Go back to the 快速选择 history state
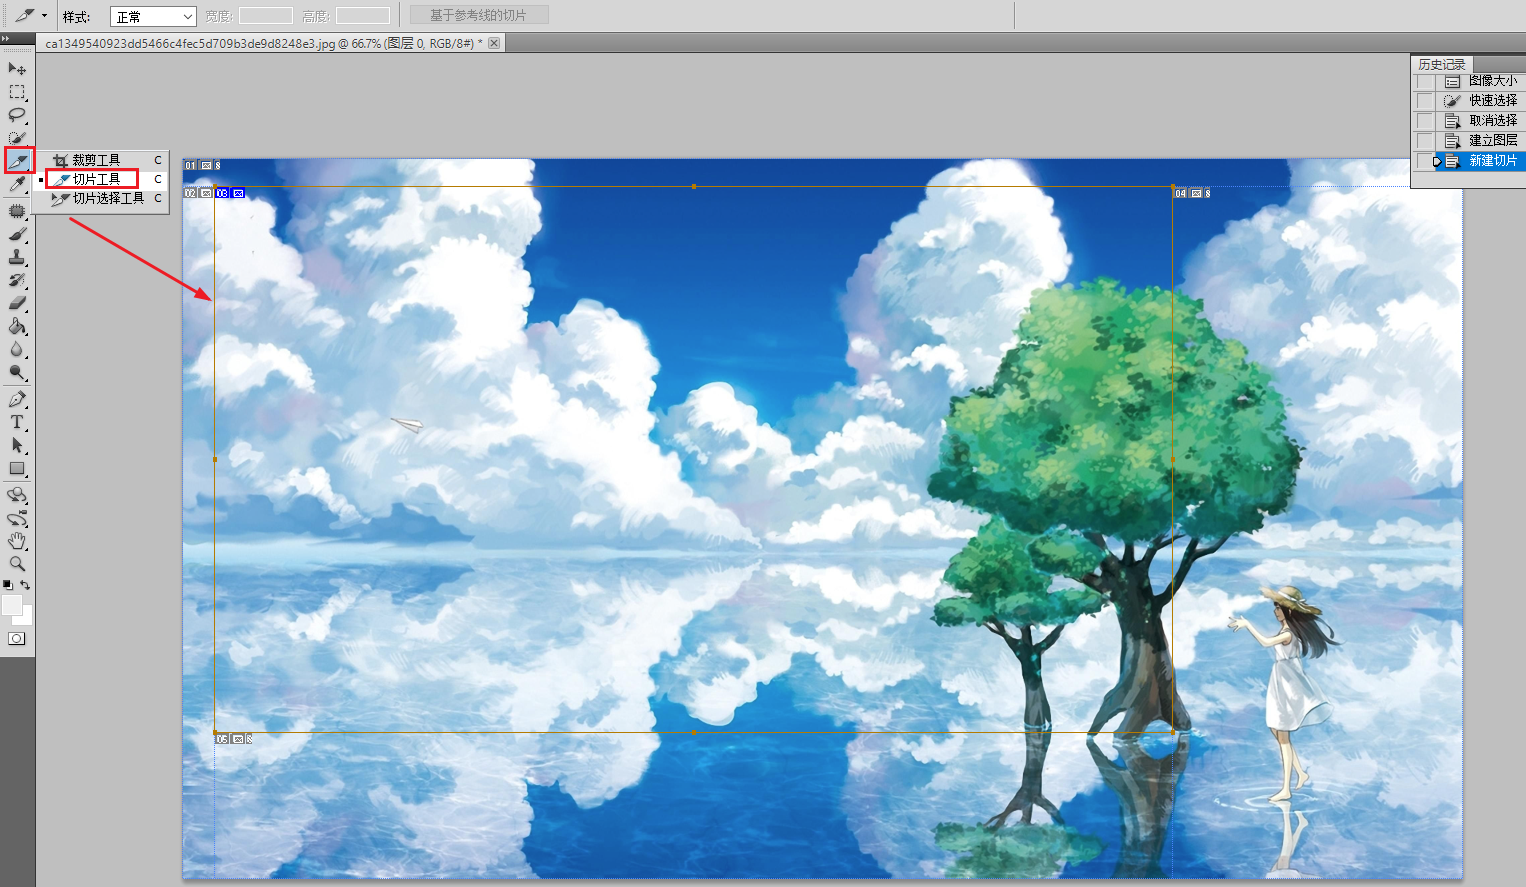The height and width of the screenshot is (887, 1526). click(x=1481, y=101)
